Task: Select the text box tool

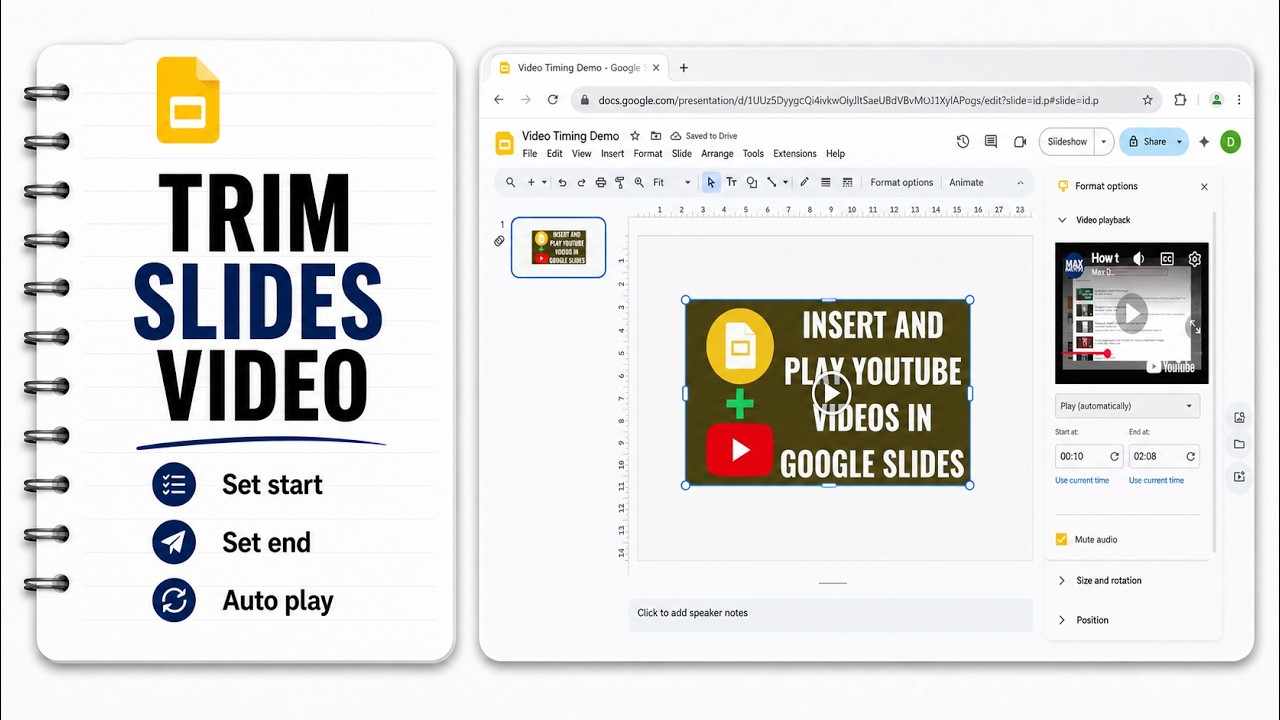Action: coord(731,182)
